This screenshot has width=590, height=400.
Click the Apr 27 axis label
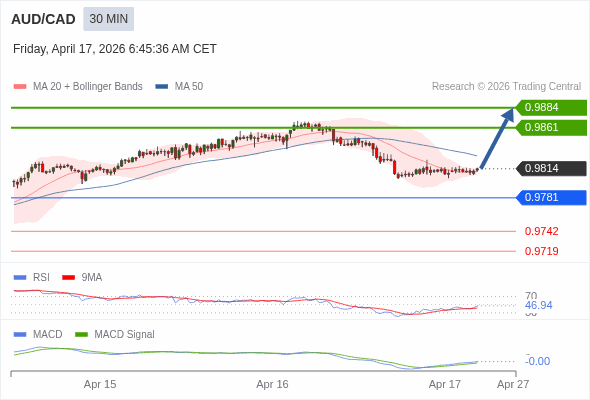(513, 385)
